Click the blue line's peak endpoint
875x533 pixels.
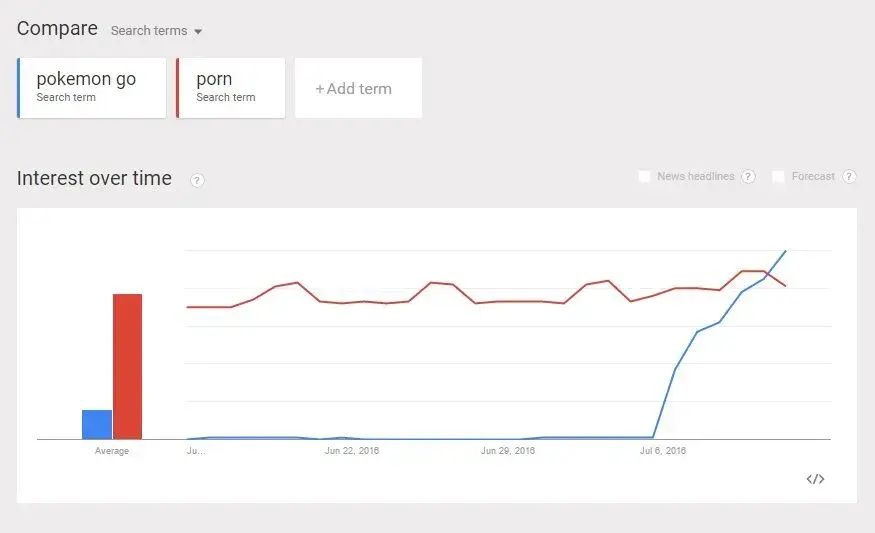[786, 251]
